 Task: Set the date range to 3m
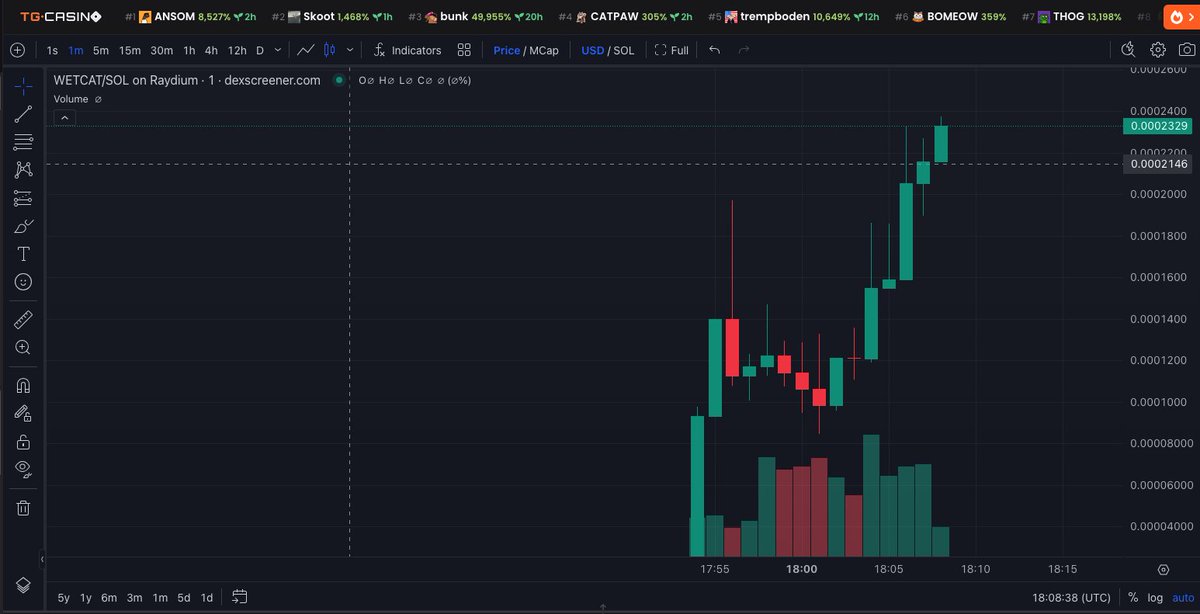[135, 597]
